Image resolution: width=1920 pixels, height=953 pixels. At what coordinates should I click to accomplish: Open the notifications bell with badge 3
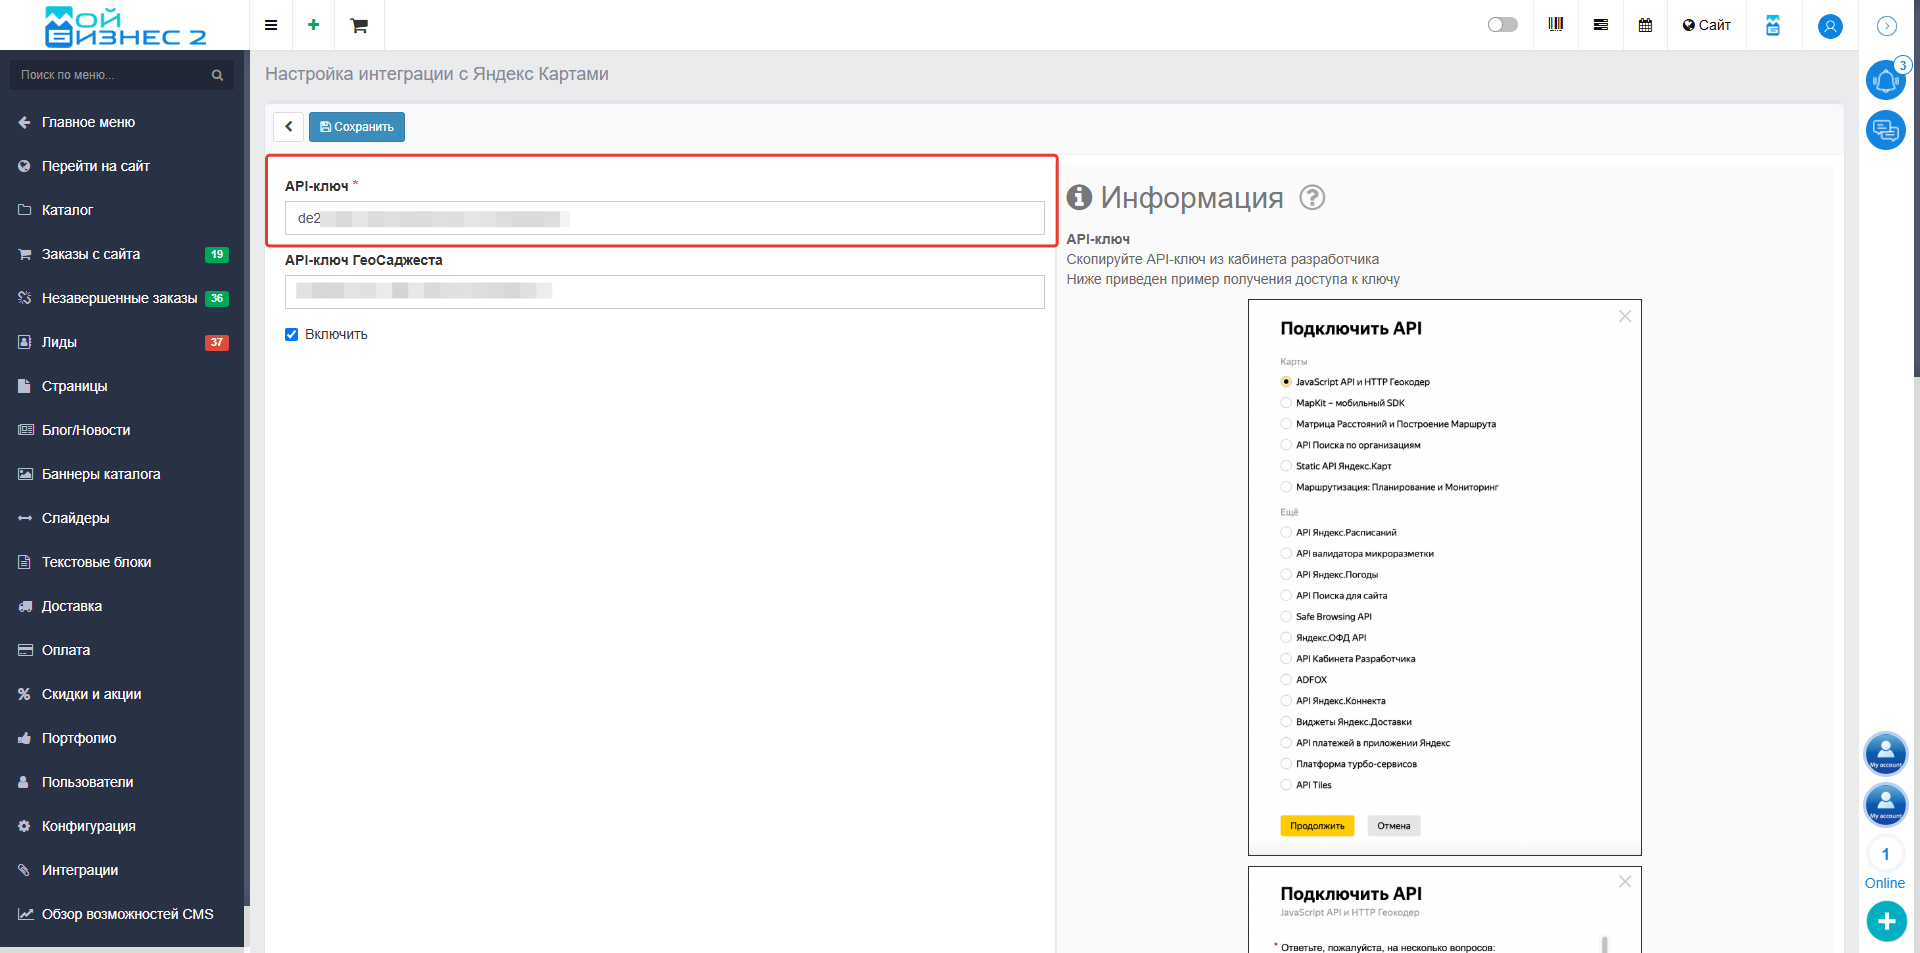(1886, 80)
